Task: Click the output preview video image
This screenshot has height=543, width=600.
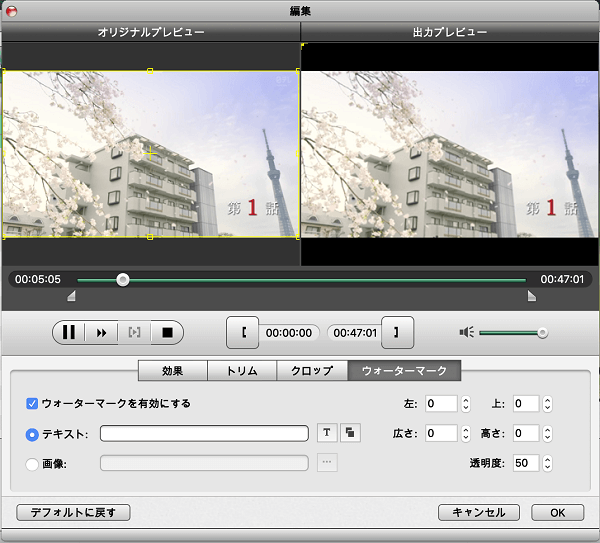Action: pyautogui.click(x=450, y=154)
